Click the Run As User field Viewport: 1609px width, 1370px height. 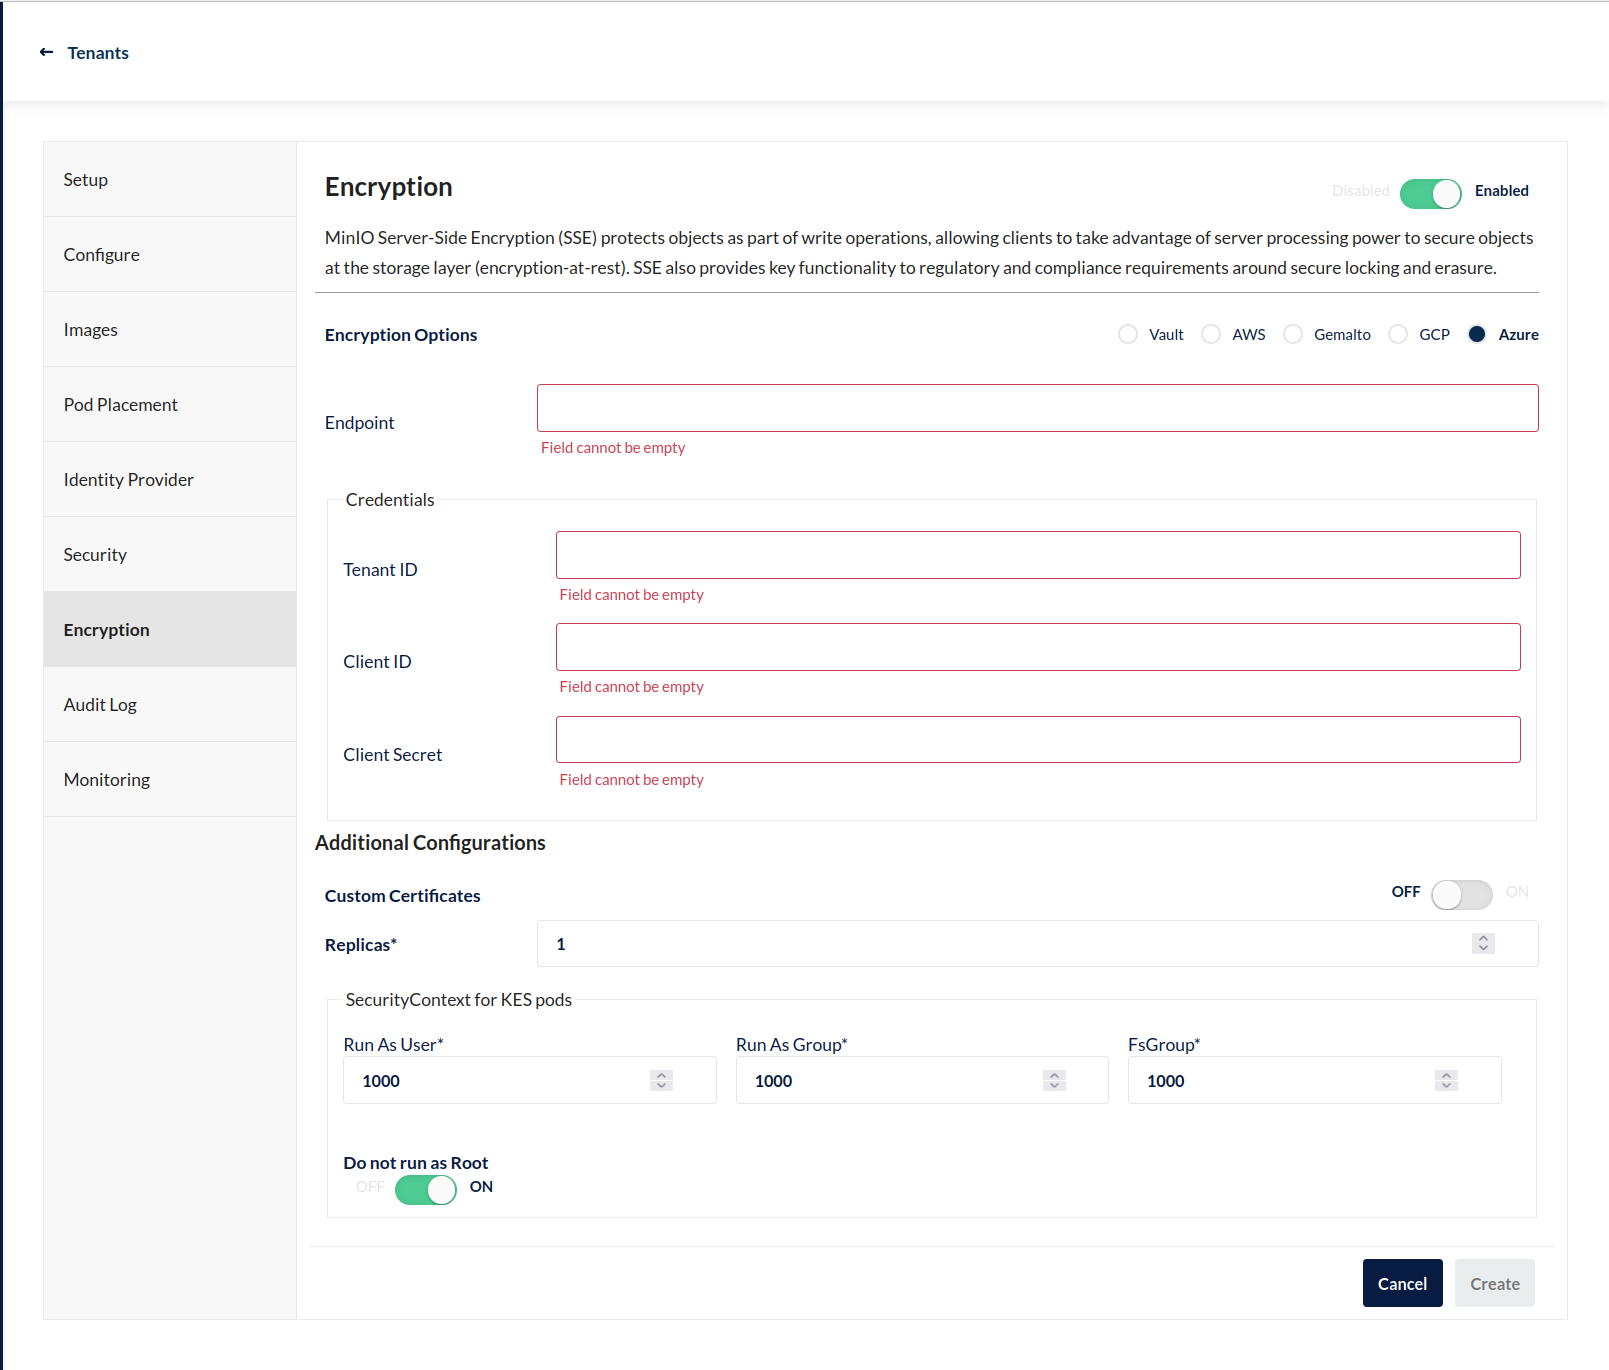pyautogui.click(x=530, y=1080)
